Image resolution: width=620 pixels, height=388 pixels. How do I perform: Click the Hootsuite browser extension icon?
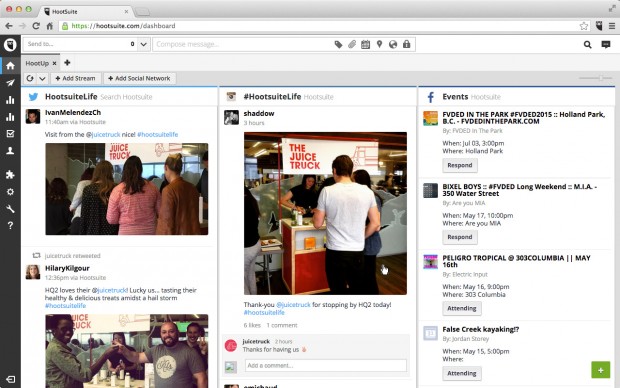(599, 26)
